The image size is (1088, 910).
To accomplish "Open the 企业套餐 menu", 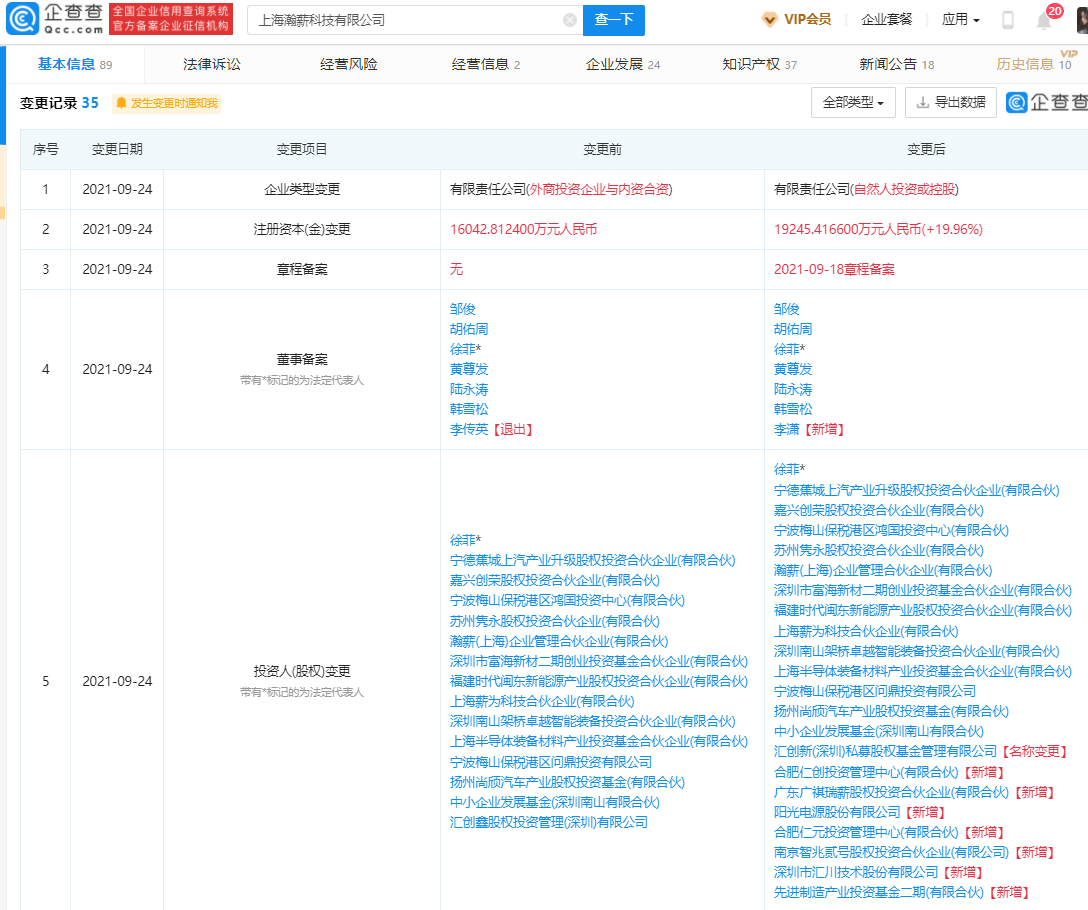I will (887, 19).
